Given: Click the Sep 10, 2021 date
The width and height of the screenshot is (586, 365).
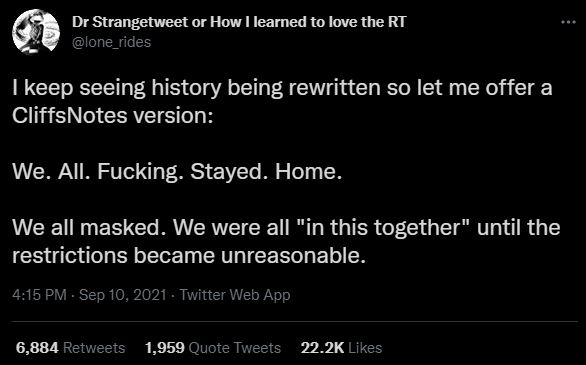Looking at the screenshot, I should tap(123, 295).
